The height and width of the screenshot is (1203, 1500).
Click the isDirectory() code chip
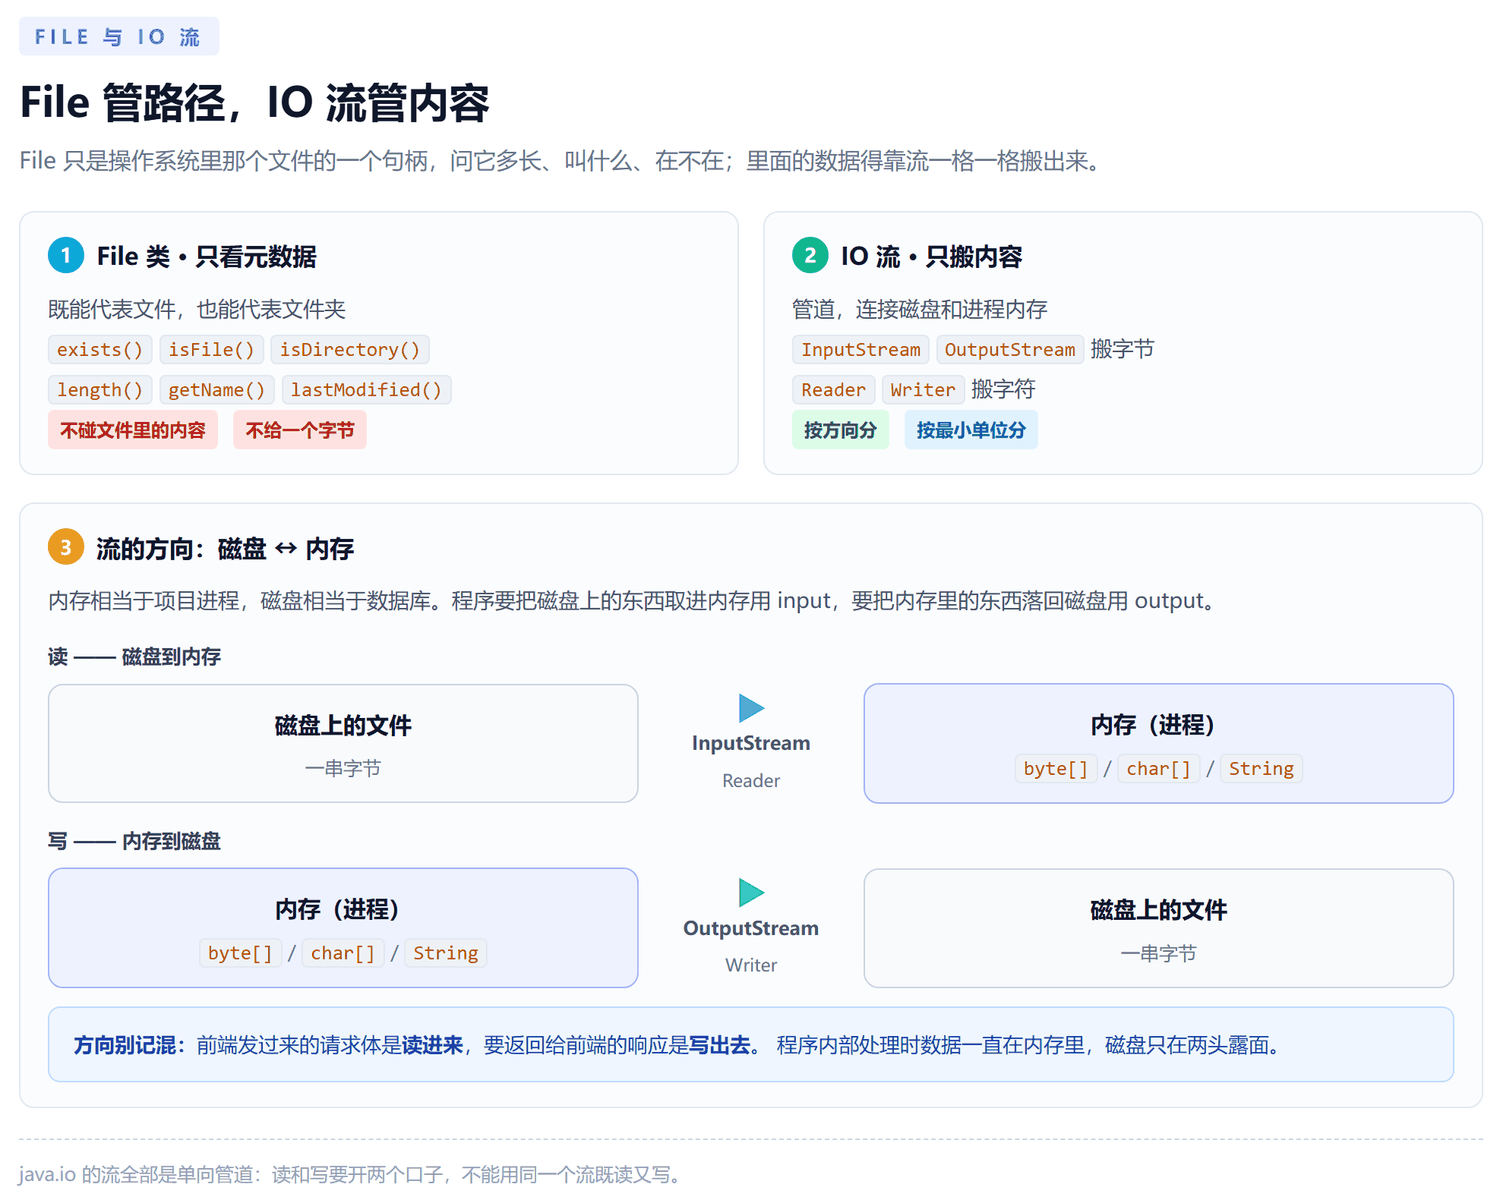350,349
